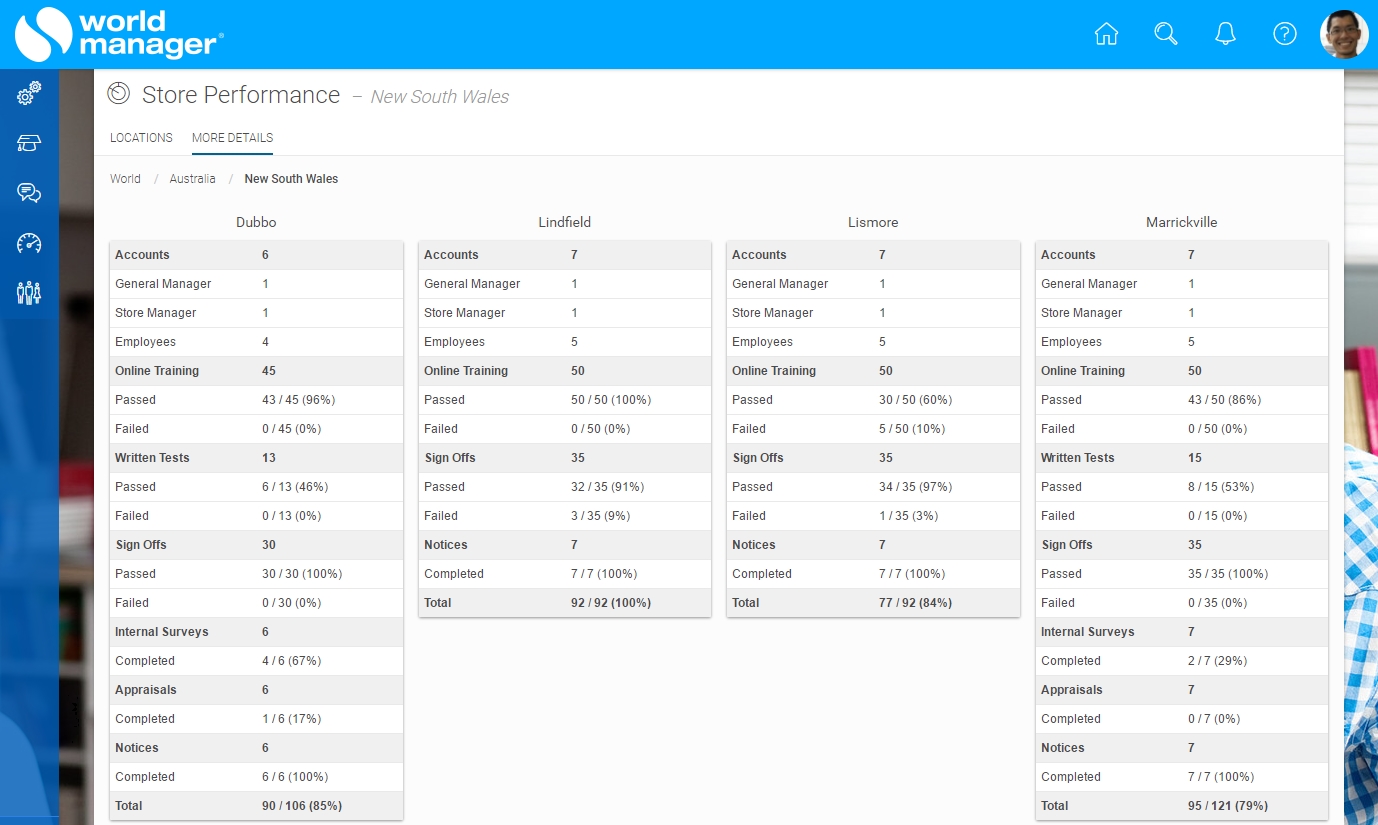Click Lismore Online Training passed 30 / 50
Image resolution: width=1378 pixels, height=825 pixels.
(x=915, y=400)
